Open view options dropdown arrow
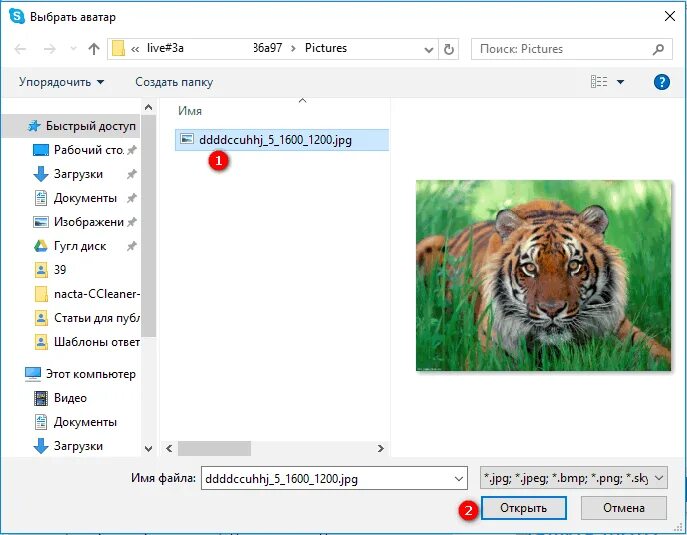 pos(620,81)
